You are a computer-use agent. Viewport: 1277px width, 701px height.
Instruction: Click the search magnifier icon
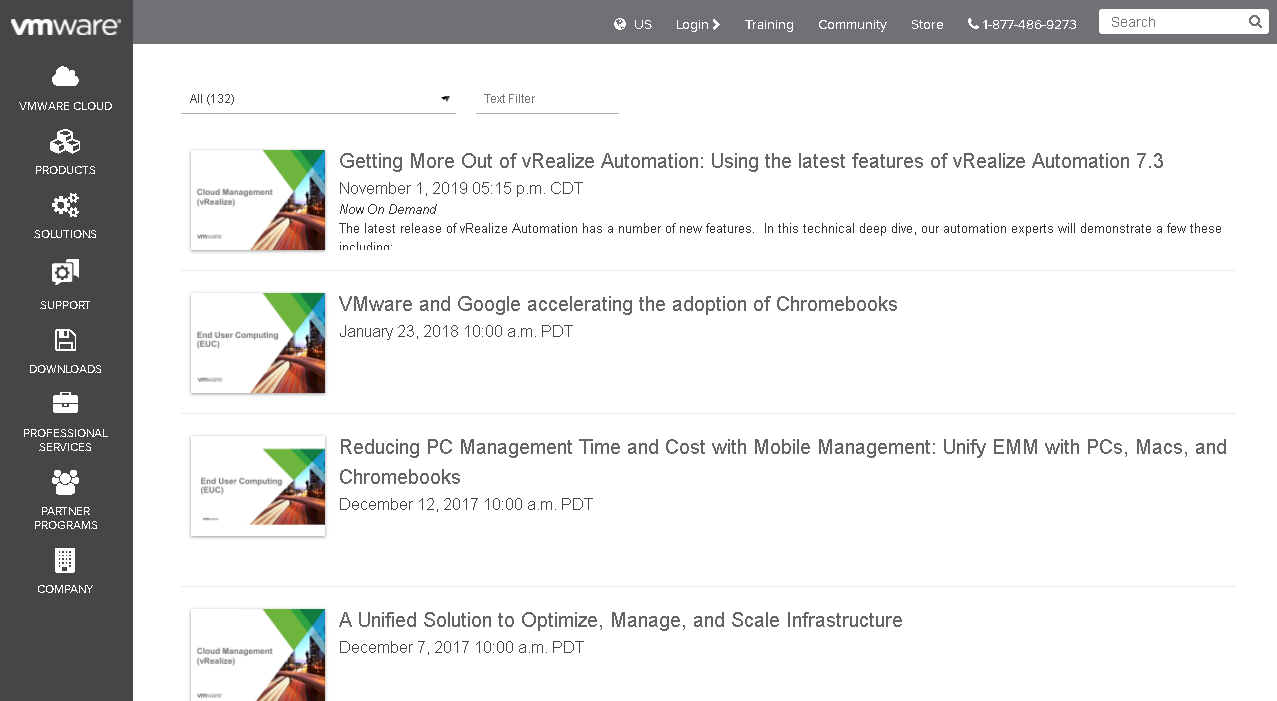point(1255,22)
